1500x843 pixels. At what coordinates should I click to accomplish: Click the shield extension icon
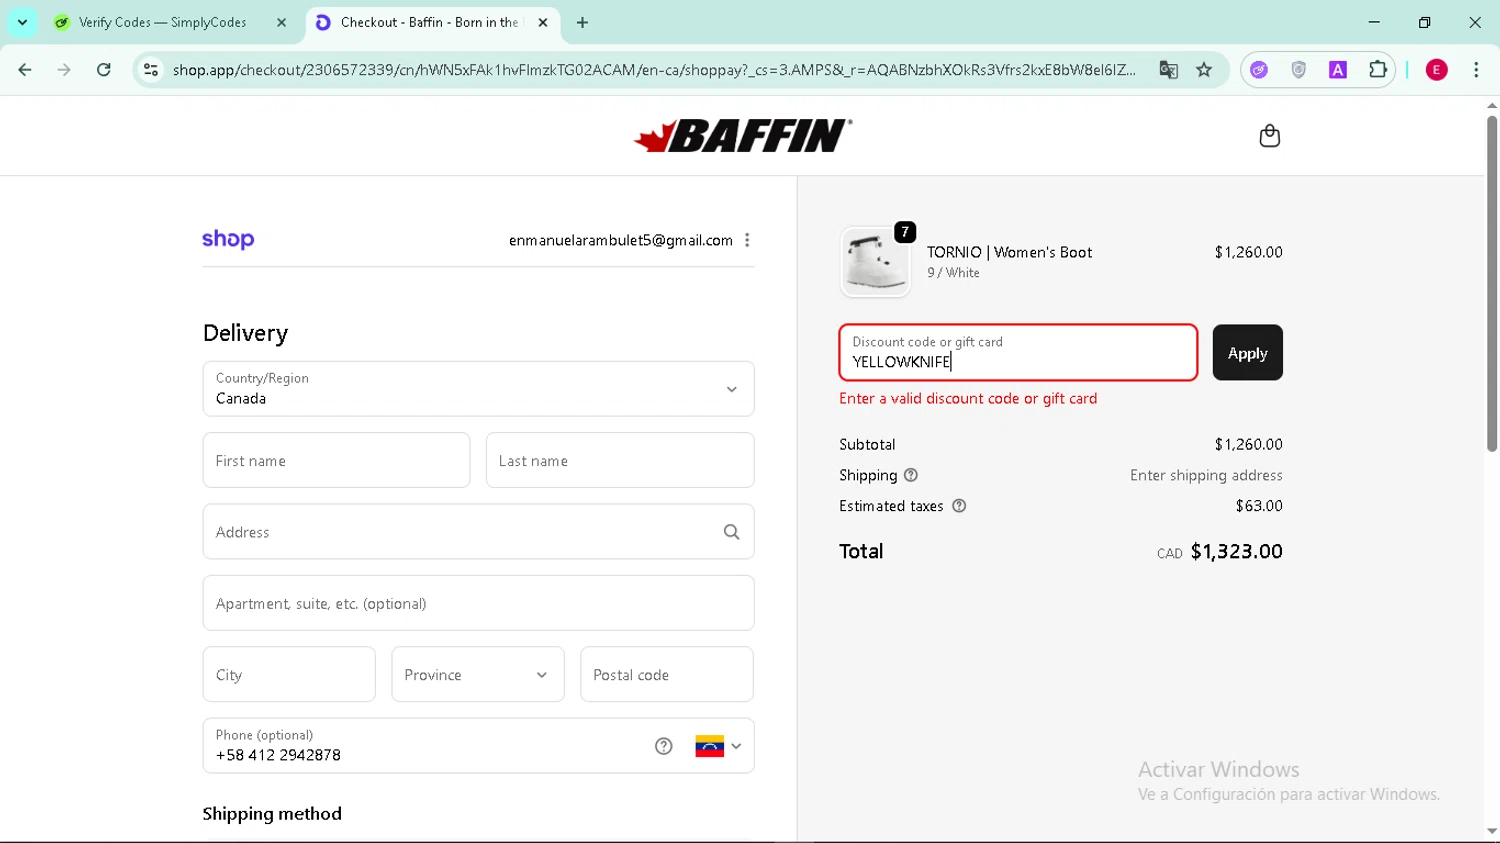tap(1298, 70)
